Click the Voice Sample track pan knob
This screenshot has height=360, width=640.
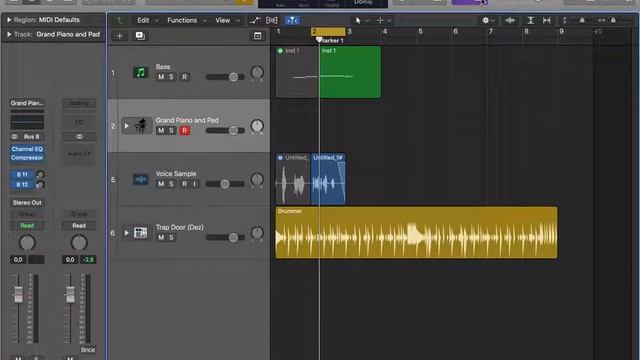(x=257, y=180)
